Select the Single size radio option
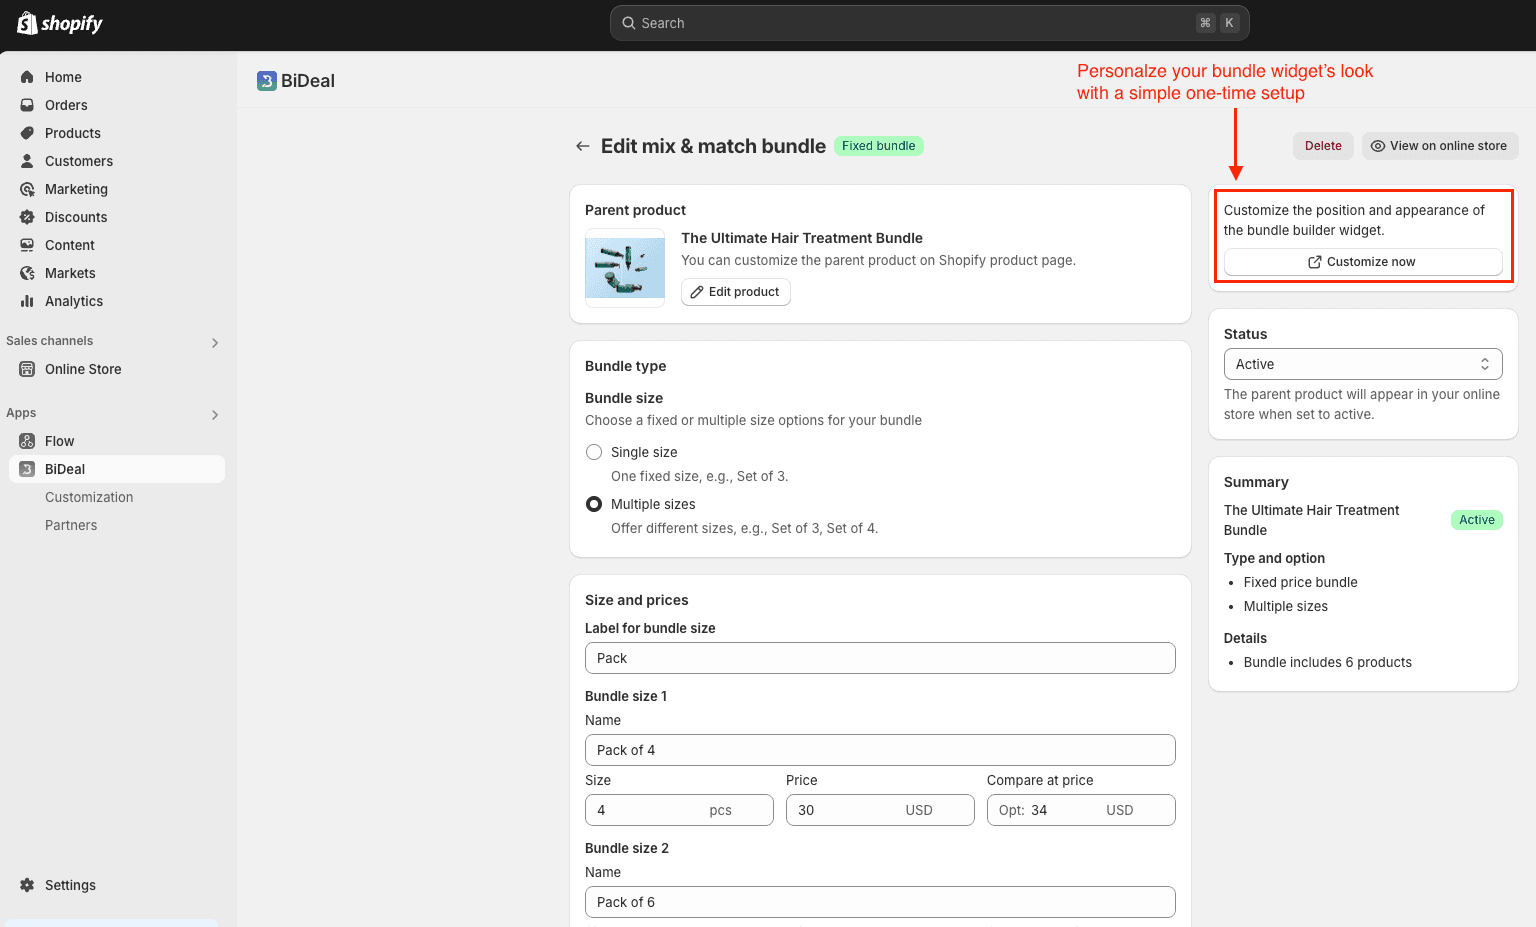 [594, 452]
